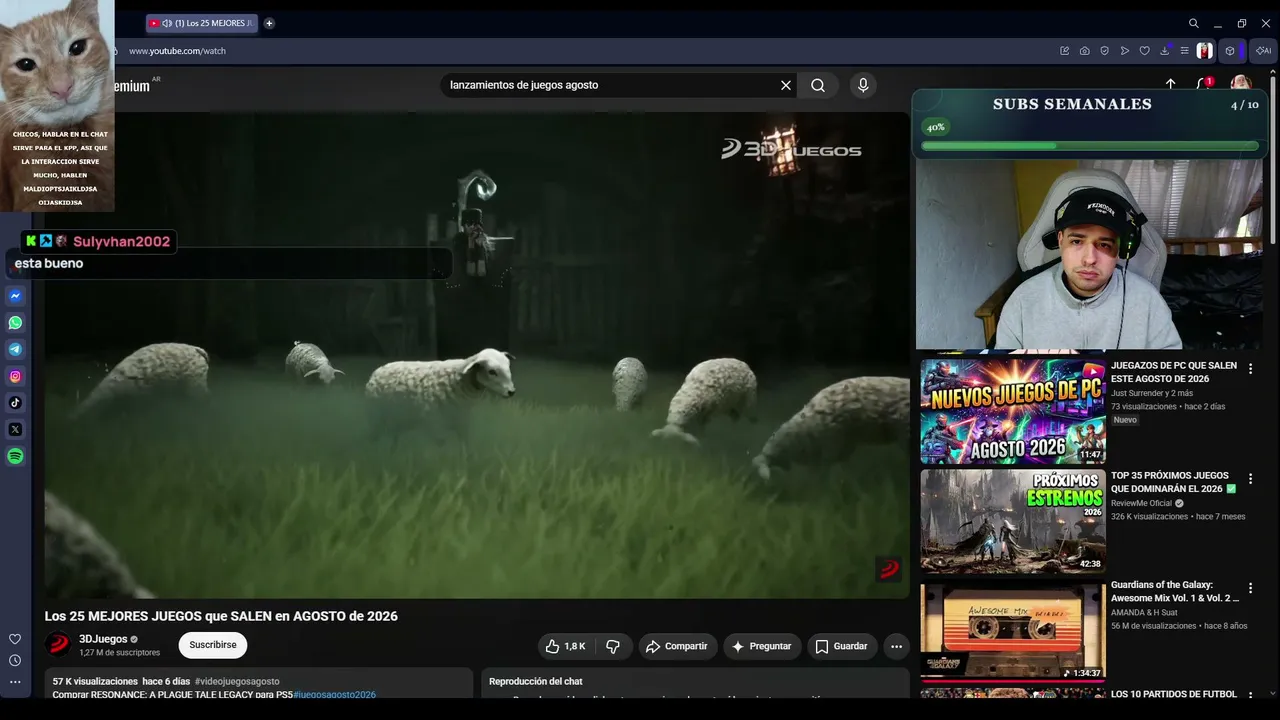
Task: Clear the YouTube search text
Action: 786,85
